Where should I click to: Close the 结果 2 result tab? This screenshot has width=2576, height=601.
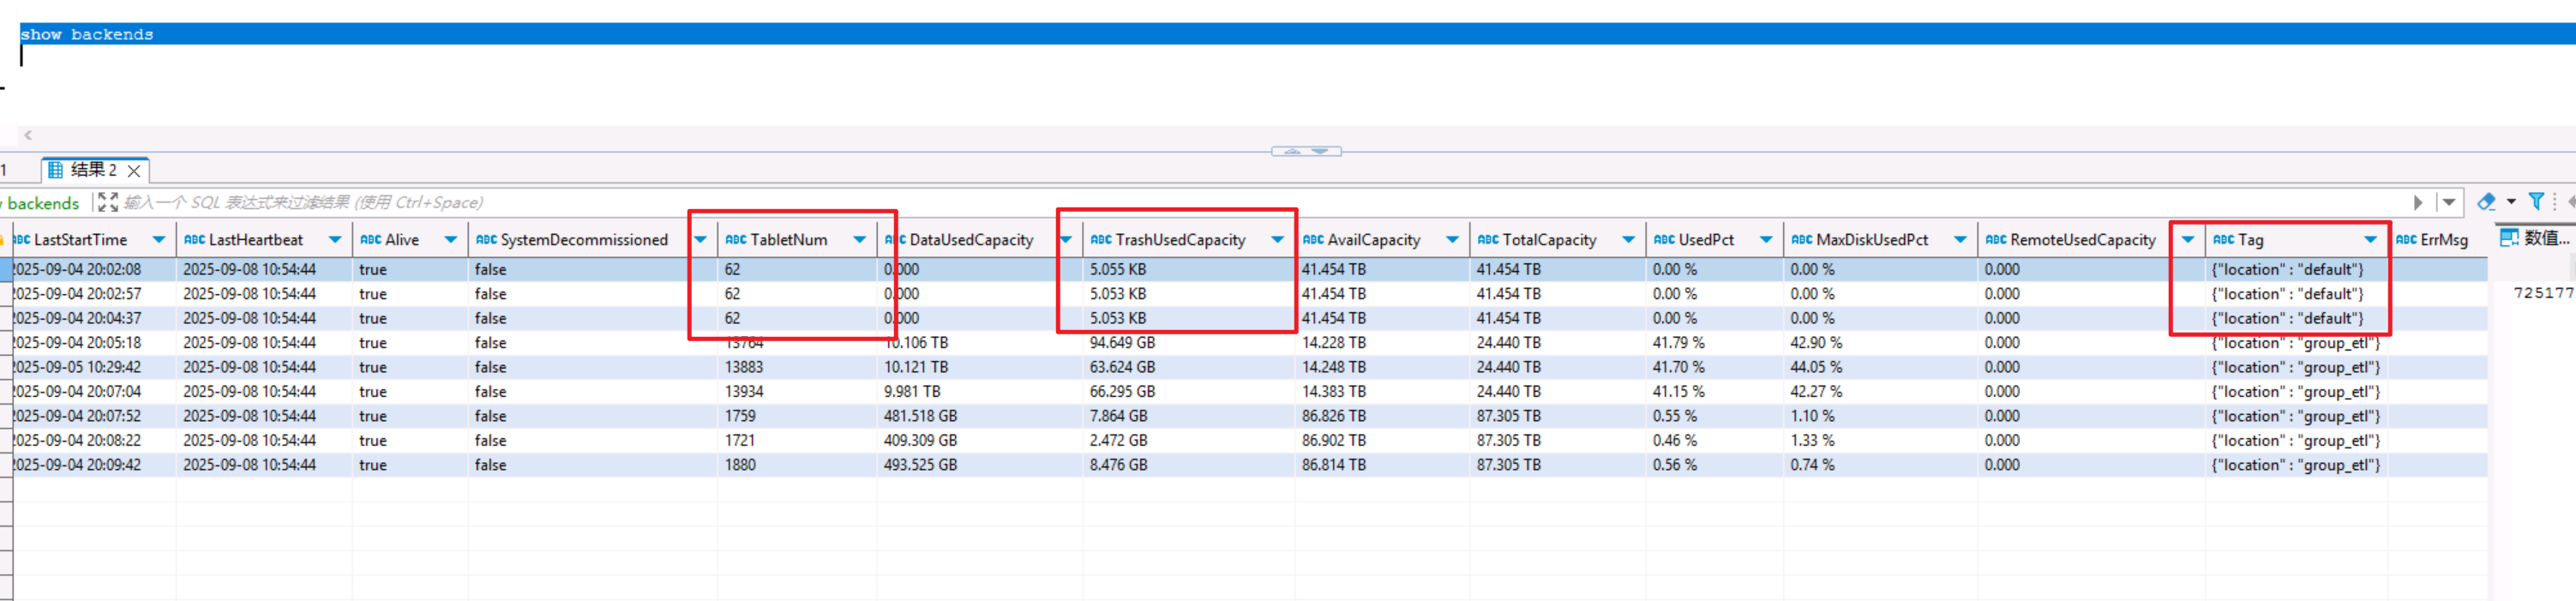134,171
